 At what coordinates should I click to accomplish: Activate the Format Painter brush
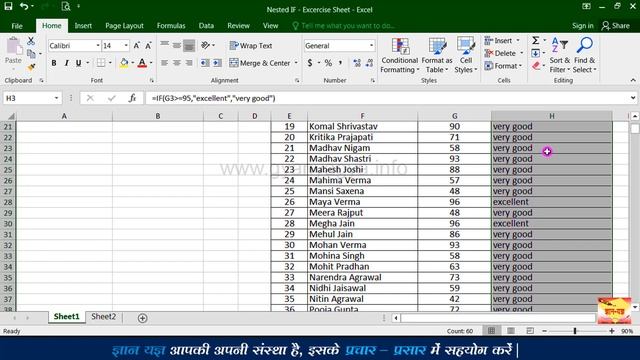coord(31,67)
